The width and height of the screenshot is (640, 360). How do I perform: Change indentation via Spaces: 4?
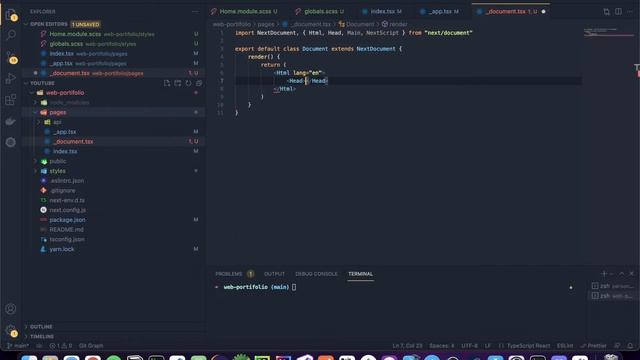[x=442, y=346]
